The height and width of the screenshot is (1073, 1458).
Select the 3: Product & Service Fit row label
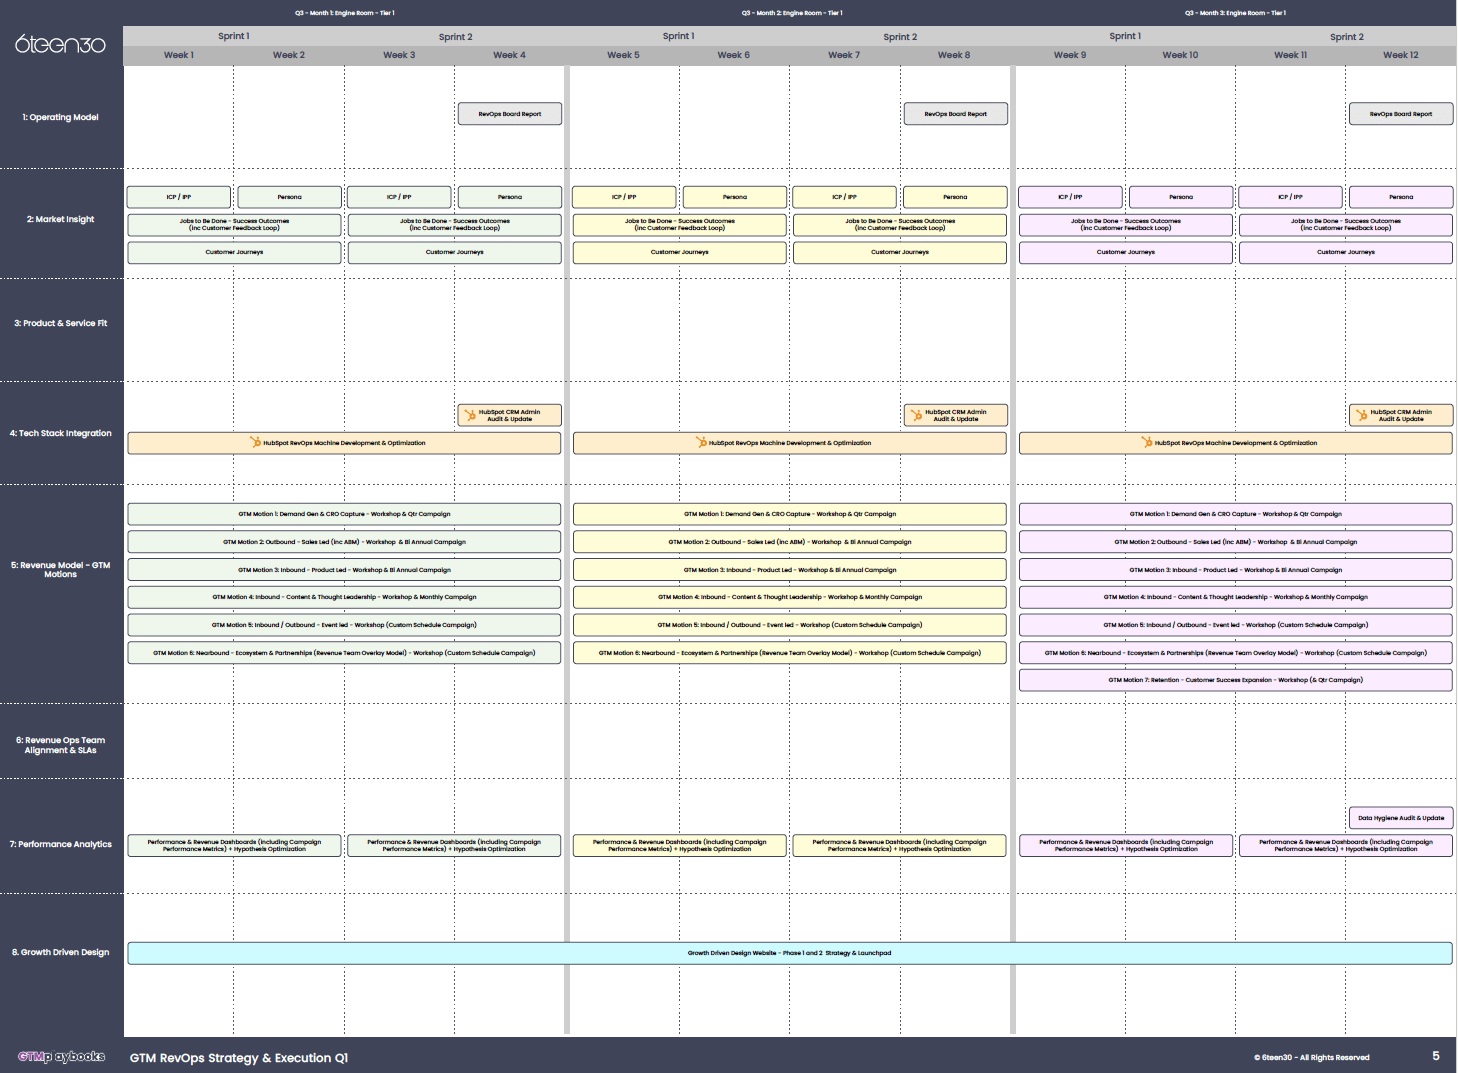coord(61,323)
